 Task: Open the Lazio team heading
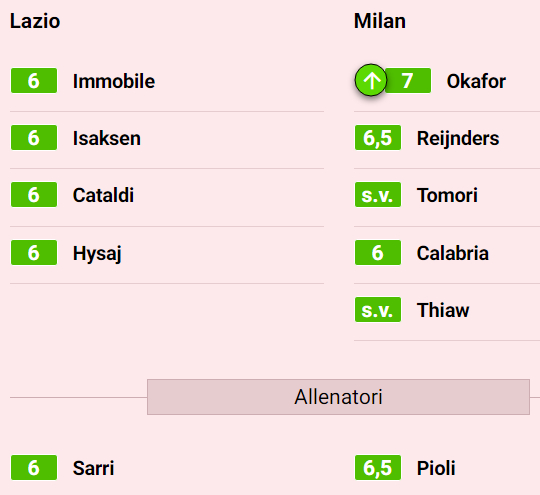pyautogui.click(x=35, y=21)
